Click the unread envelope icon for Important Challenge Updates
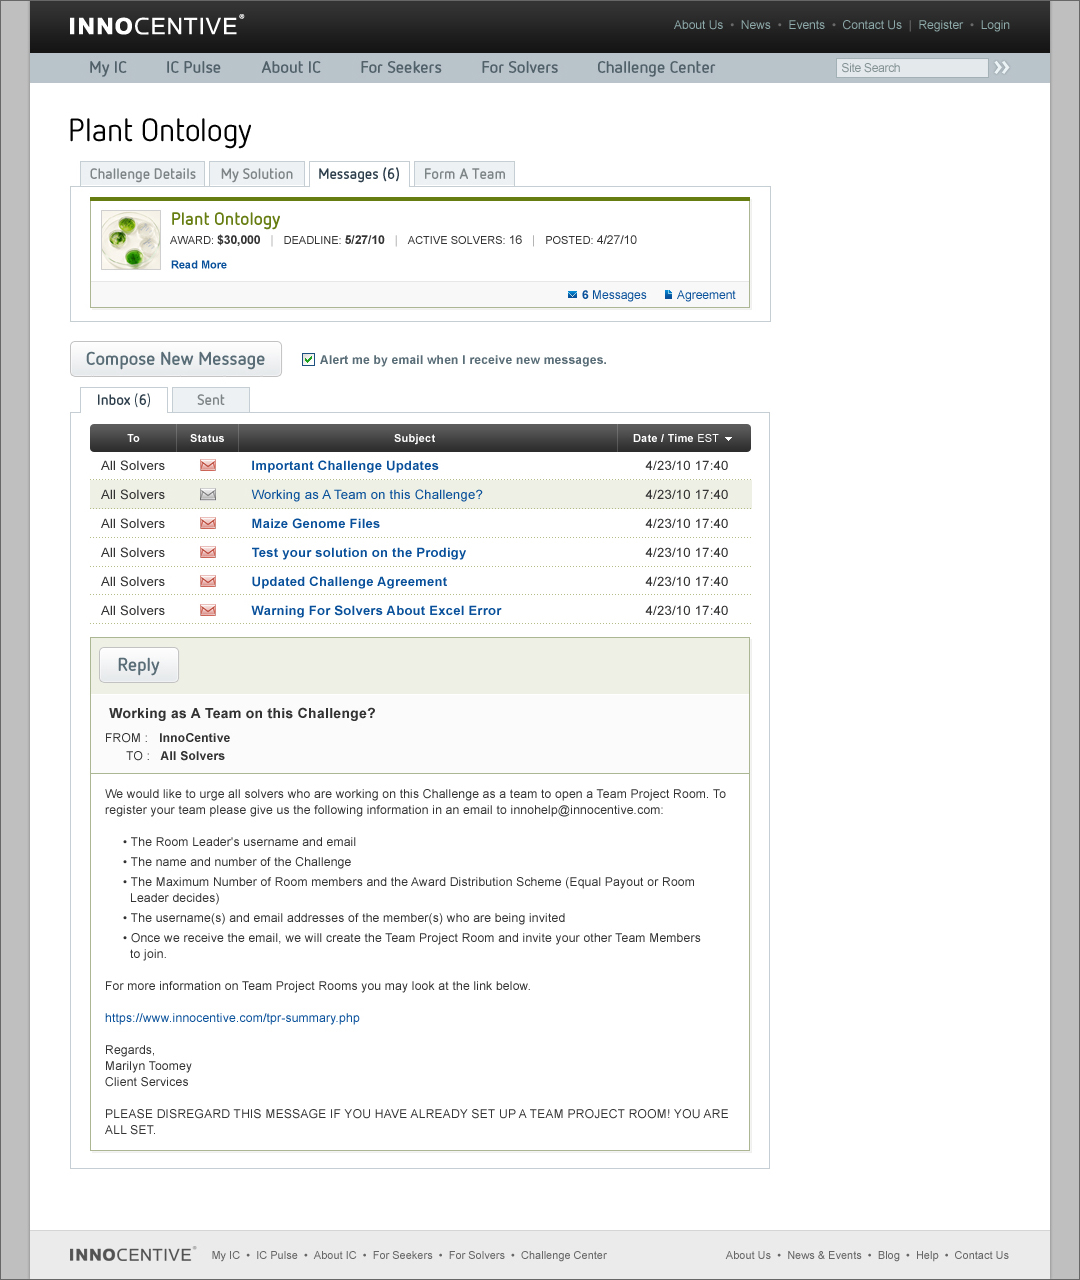1080x1280 pixels. [x=208, y=465]
